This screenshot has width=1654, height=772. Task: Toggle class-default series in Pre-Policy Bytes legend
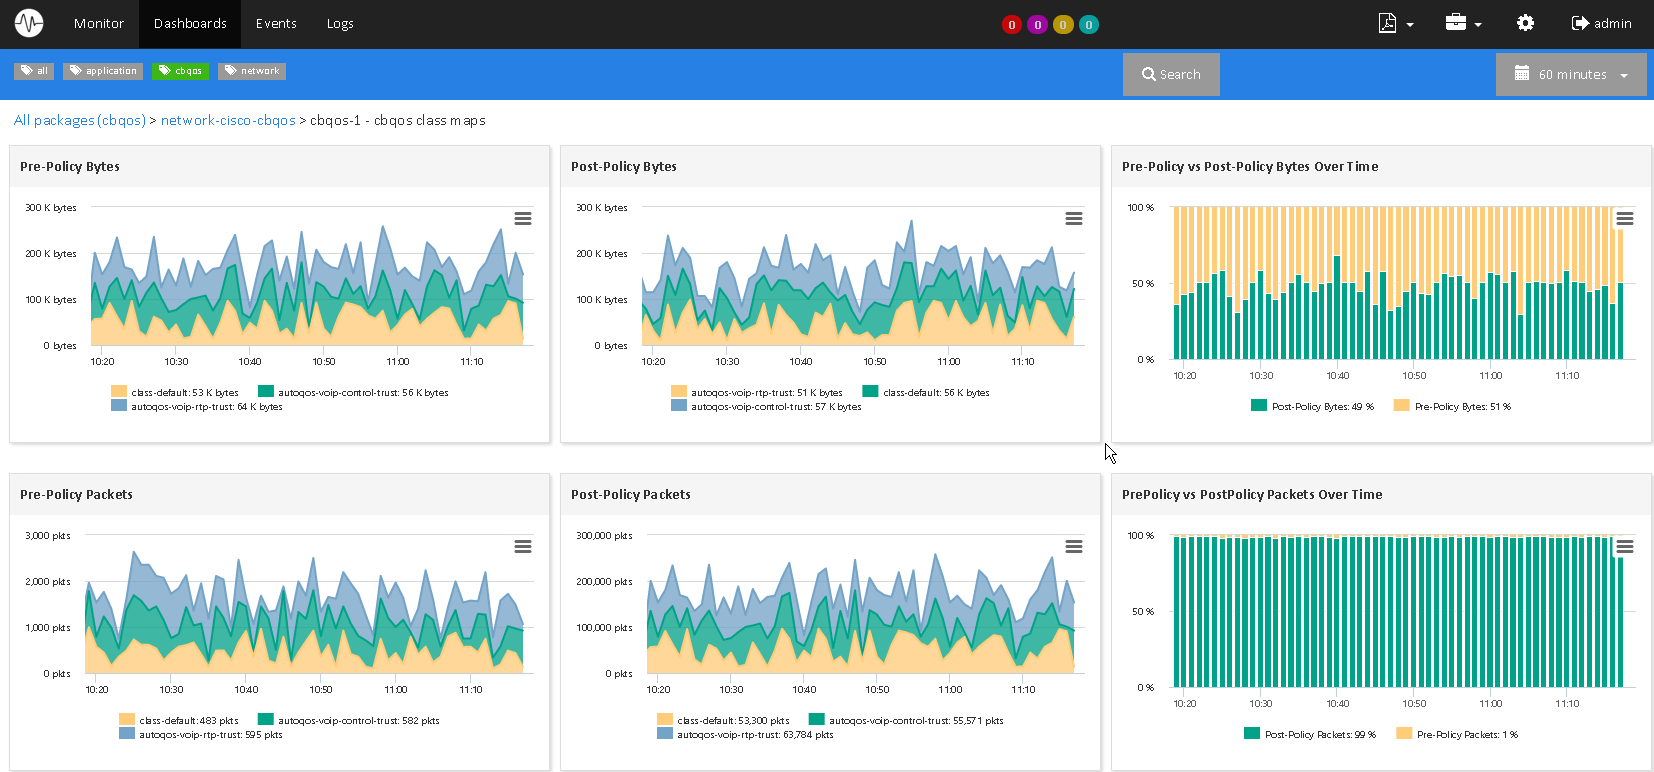tap(184, 393)
